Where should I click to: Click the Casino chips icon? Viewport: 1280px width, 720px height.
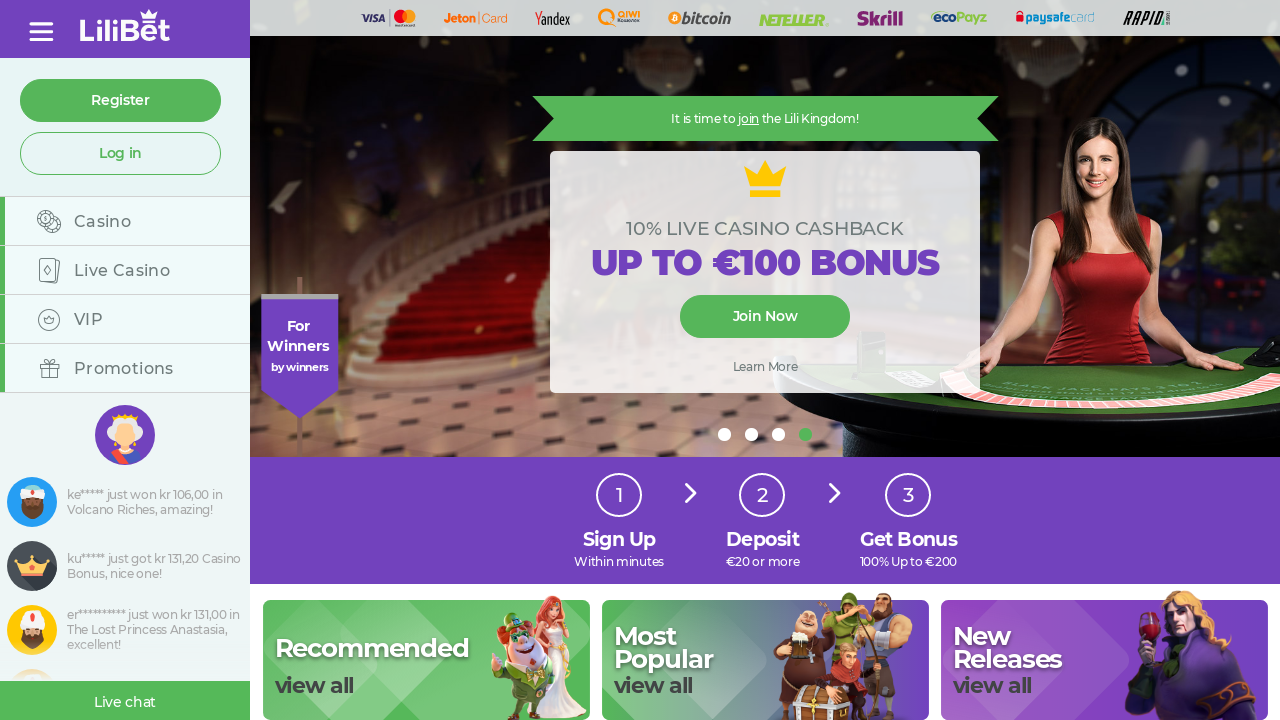tap(49, 221)
